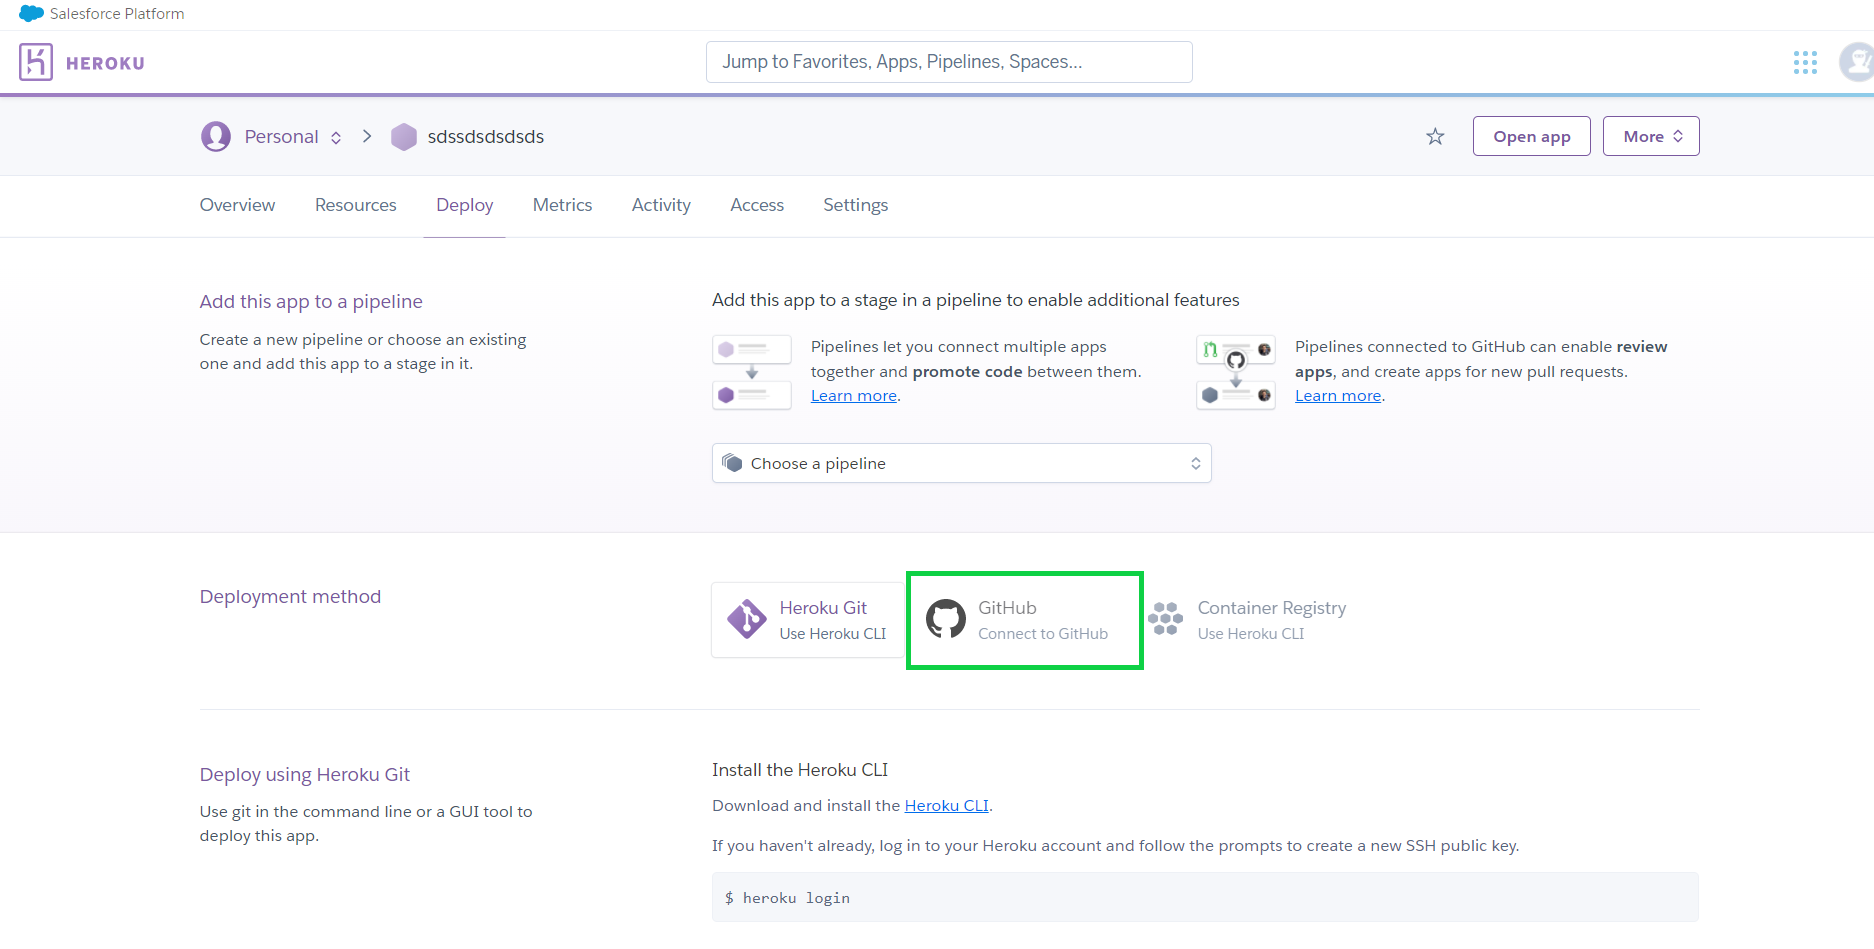The height and width of the screenshot is (949, 1874).
Task: Follow the Heroku CLI download link
Action: coord(946,806)
